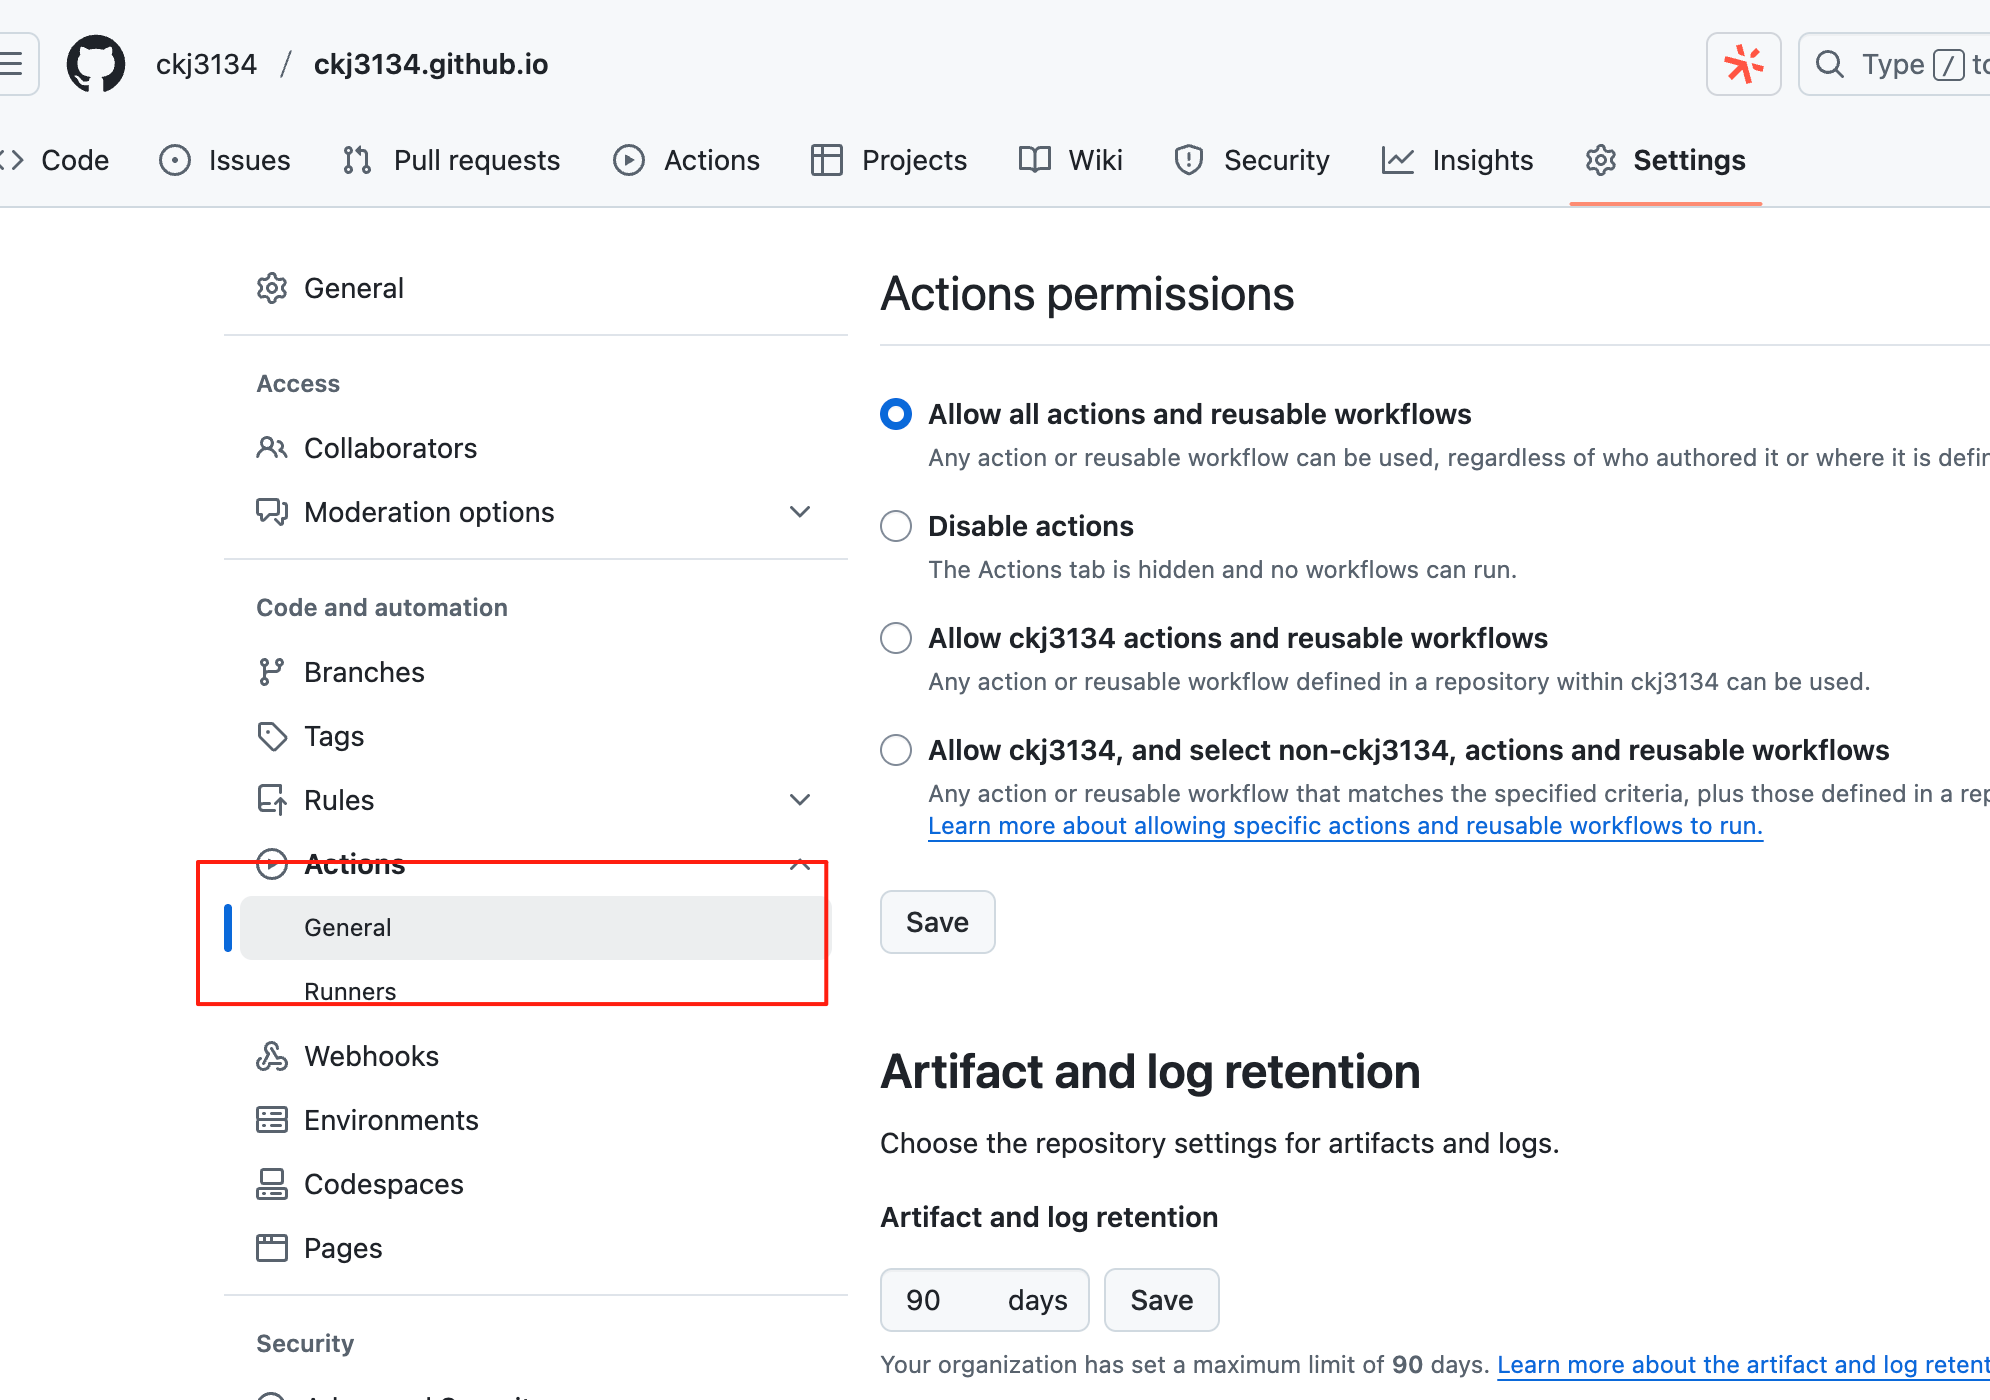
Task: Expand the Rules section chevron
Action: coord(800,800)
